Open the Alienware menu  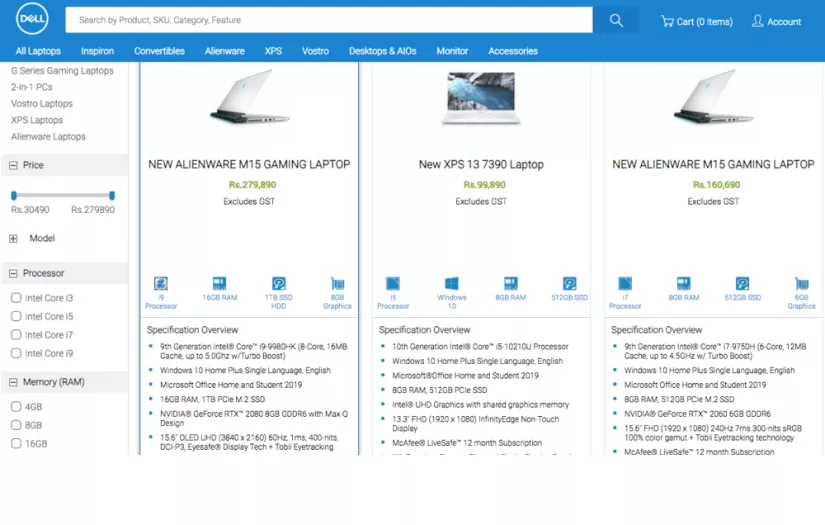[225, 51]
